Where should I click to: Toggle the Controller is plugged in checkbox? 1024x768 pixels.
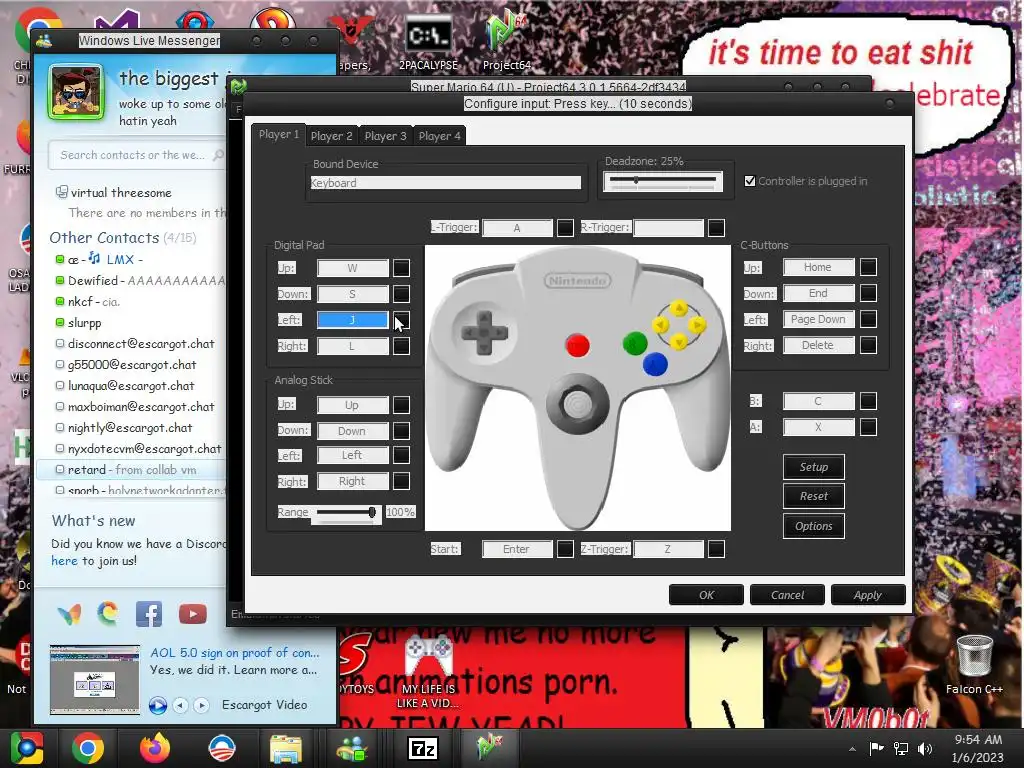coord(750,181)
